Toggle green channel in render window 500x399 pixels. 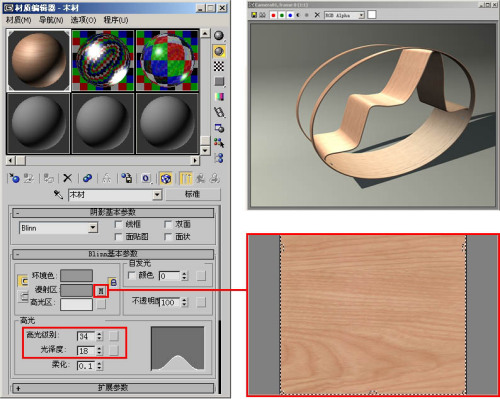click(x=282, y=15)
